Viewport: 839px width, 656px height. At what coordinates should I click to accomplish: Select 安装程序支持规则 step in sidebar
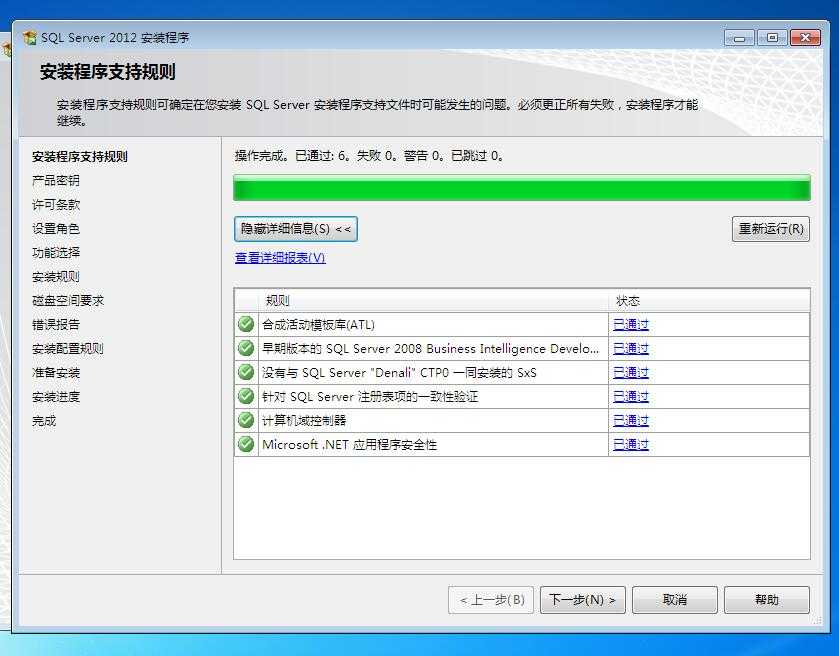tap(80, 157)
